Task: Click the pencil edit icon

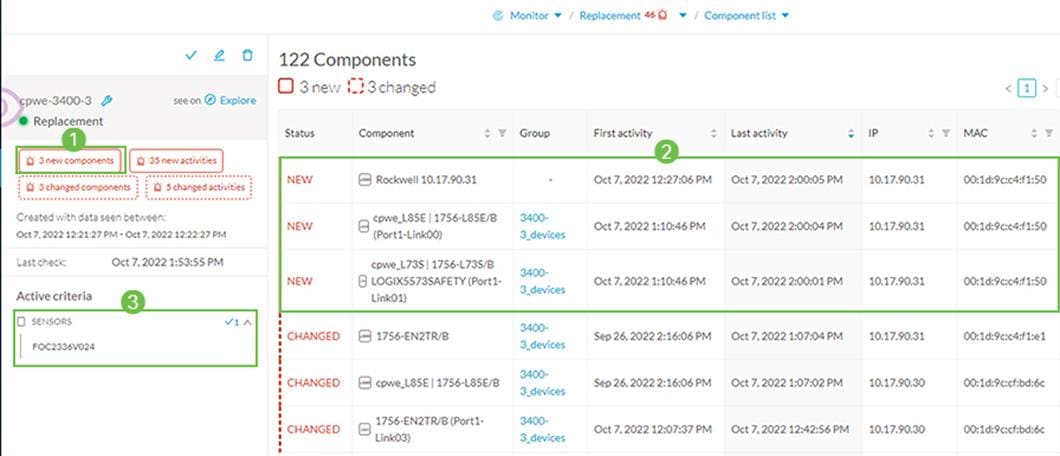Action: [219, 55]
